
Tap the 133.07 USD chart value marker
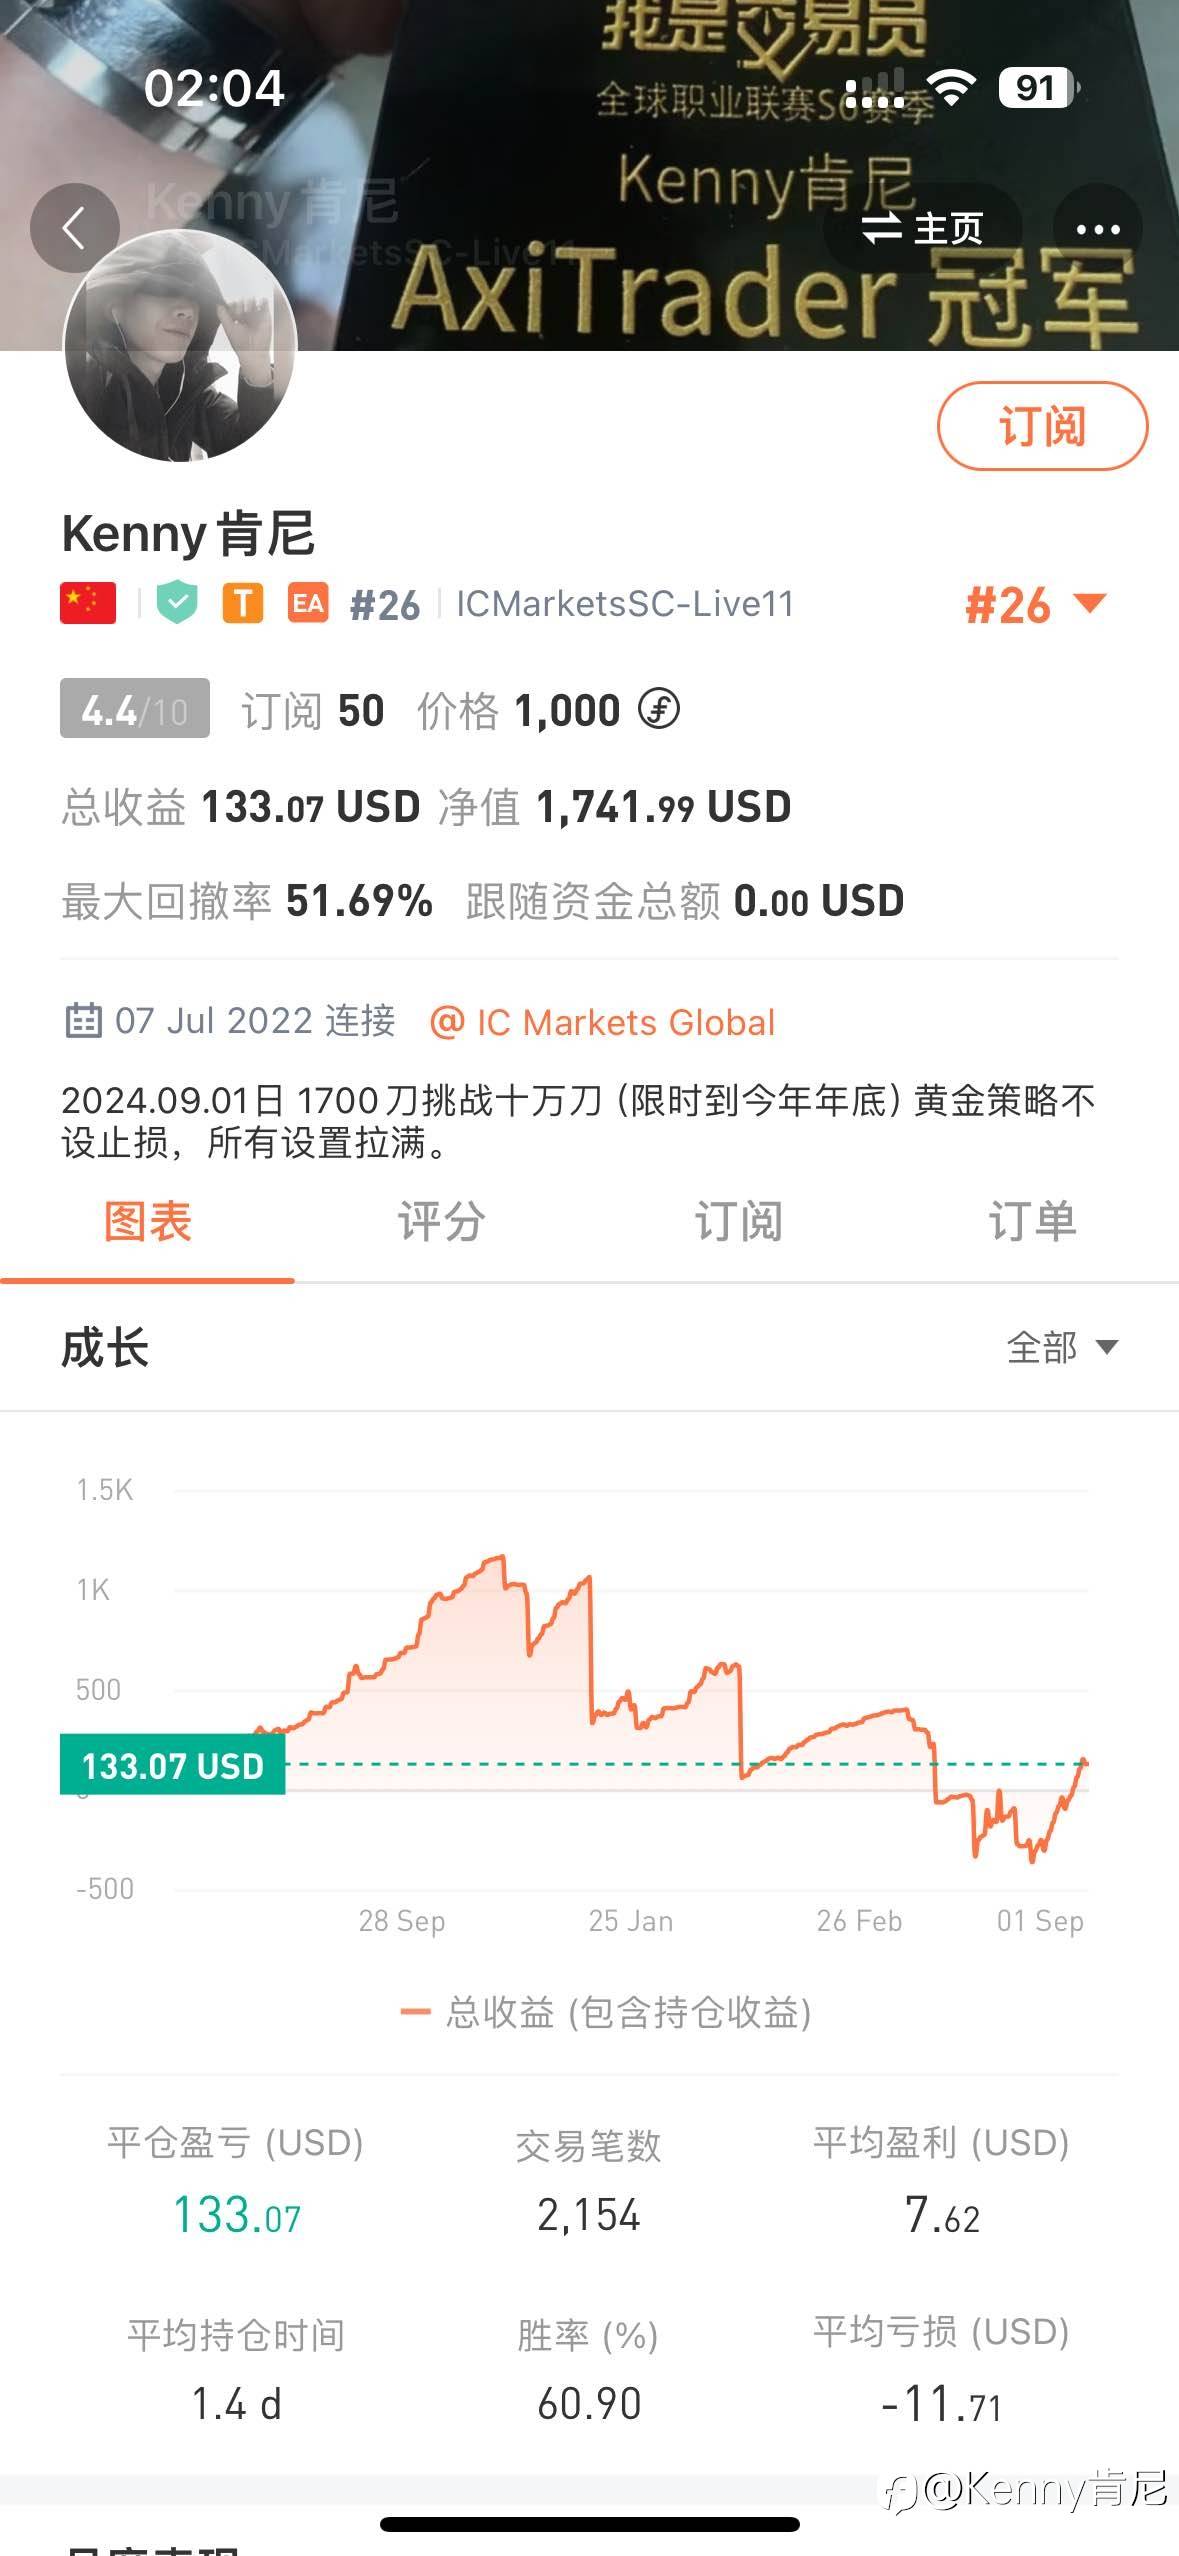(172, 1766)
